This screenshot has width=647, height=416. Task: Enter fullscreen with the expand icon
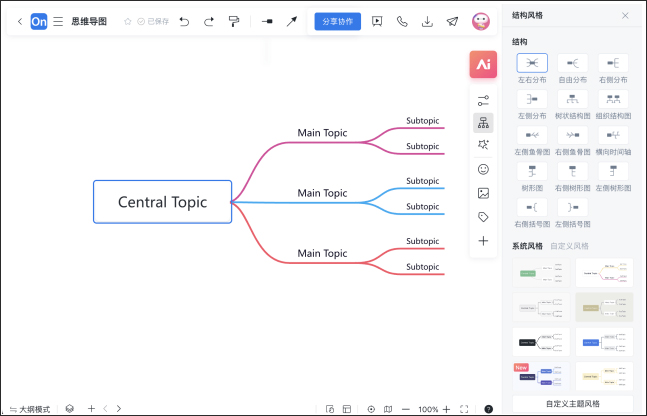[x=464, y=409]
